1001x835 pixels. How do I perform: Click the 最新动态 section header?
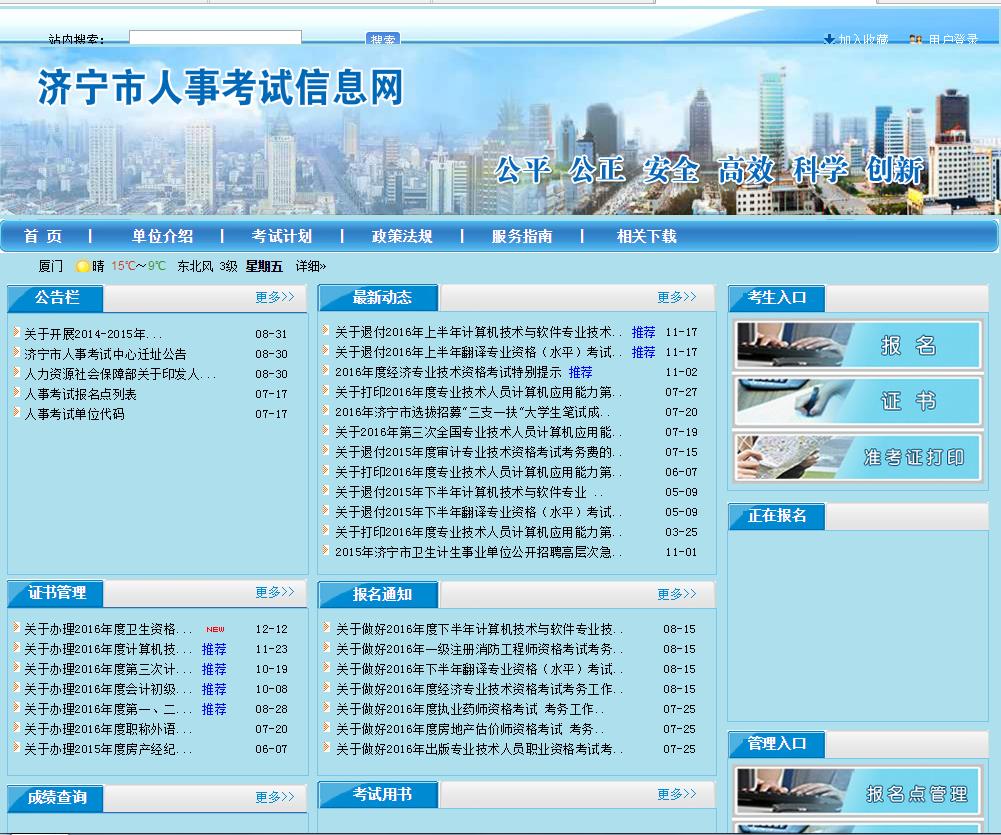click(381, 297)
